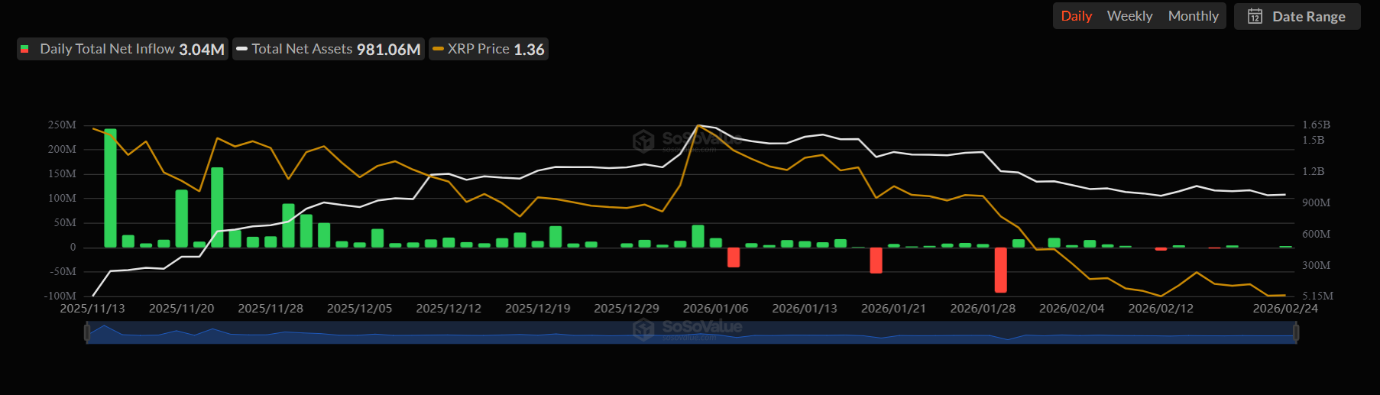This screenshot has width=1380, height=395.
Task: Click the white Total Net Assets line icon
Action: tap(241, 48)
